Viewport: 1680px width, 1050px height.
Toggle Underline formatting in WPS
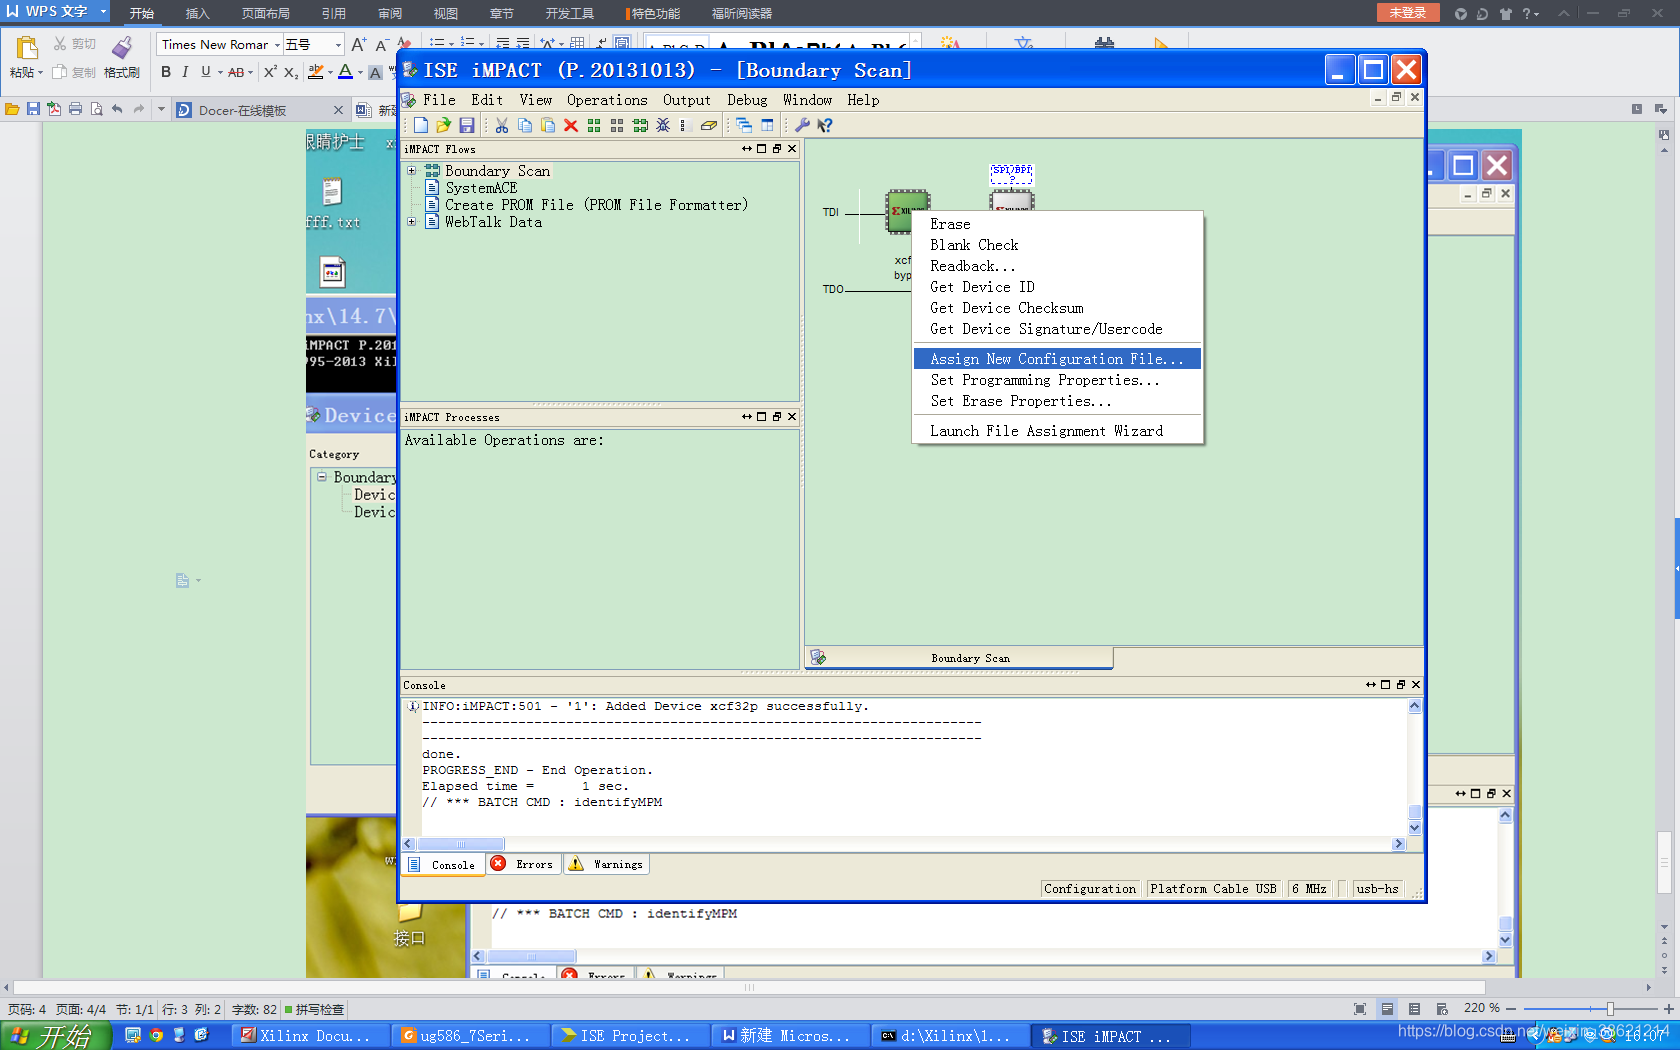[206, 72]
